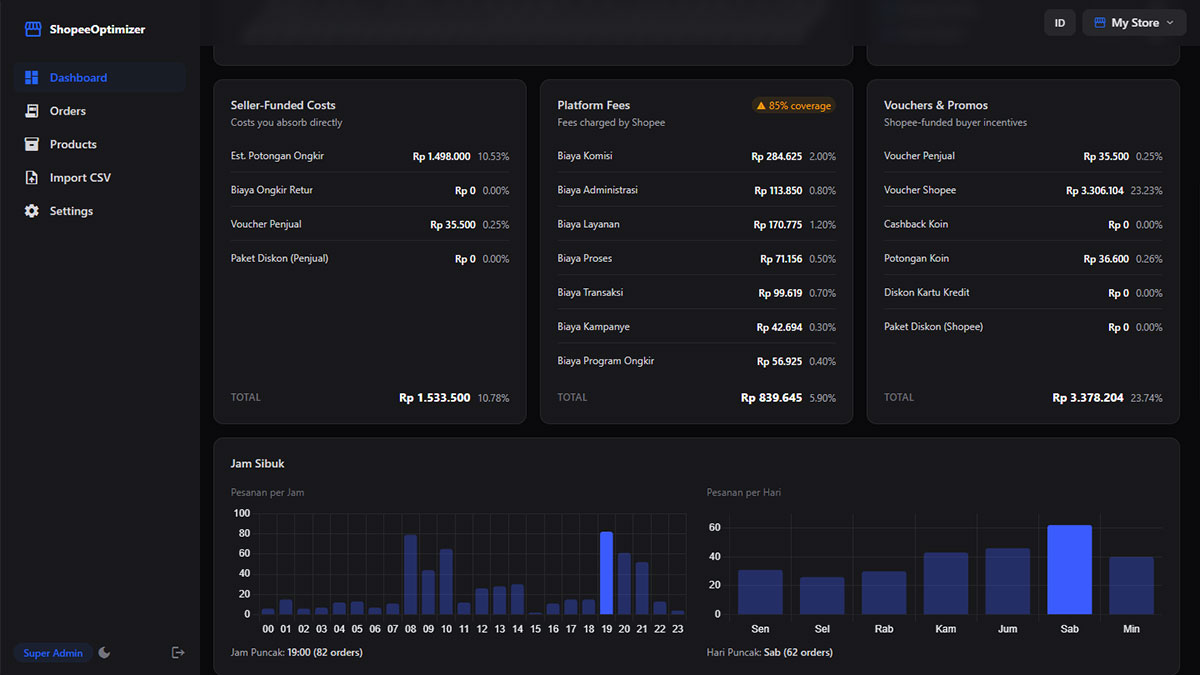Click the hour 08 bar in chart
The width and height of the screenshot is (1200, 675).
point(410,574)
